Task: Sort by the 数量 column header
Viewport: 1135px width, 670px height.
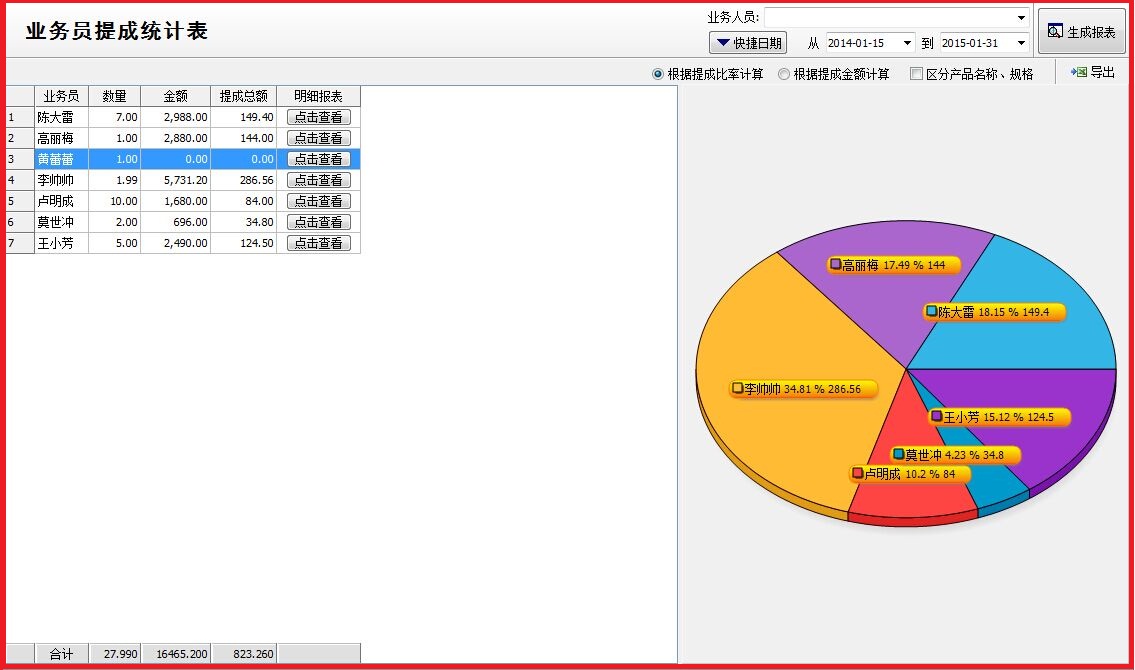Action: 114,96
